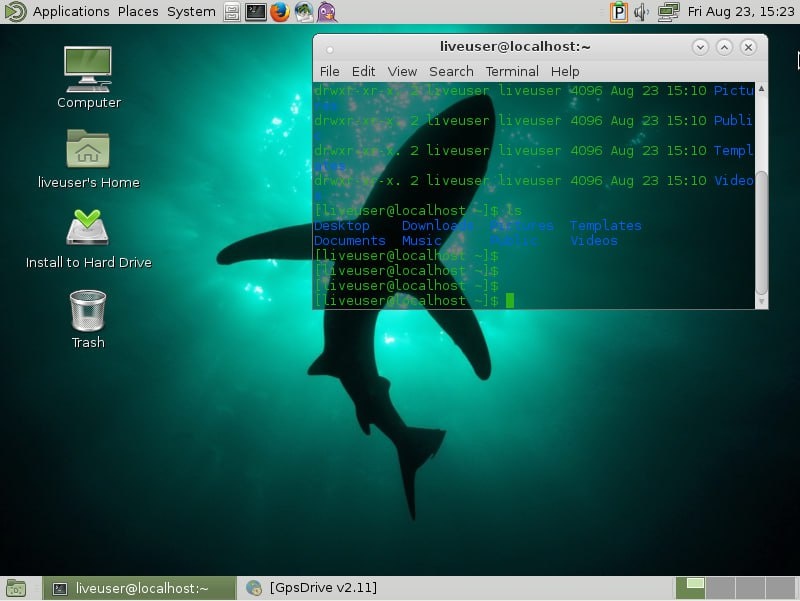Switch to the first workspace
The height and width of the screenshot is (601, 800).
[690, 588]
